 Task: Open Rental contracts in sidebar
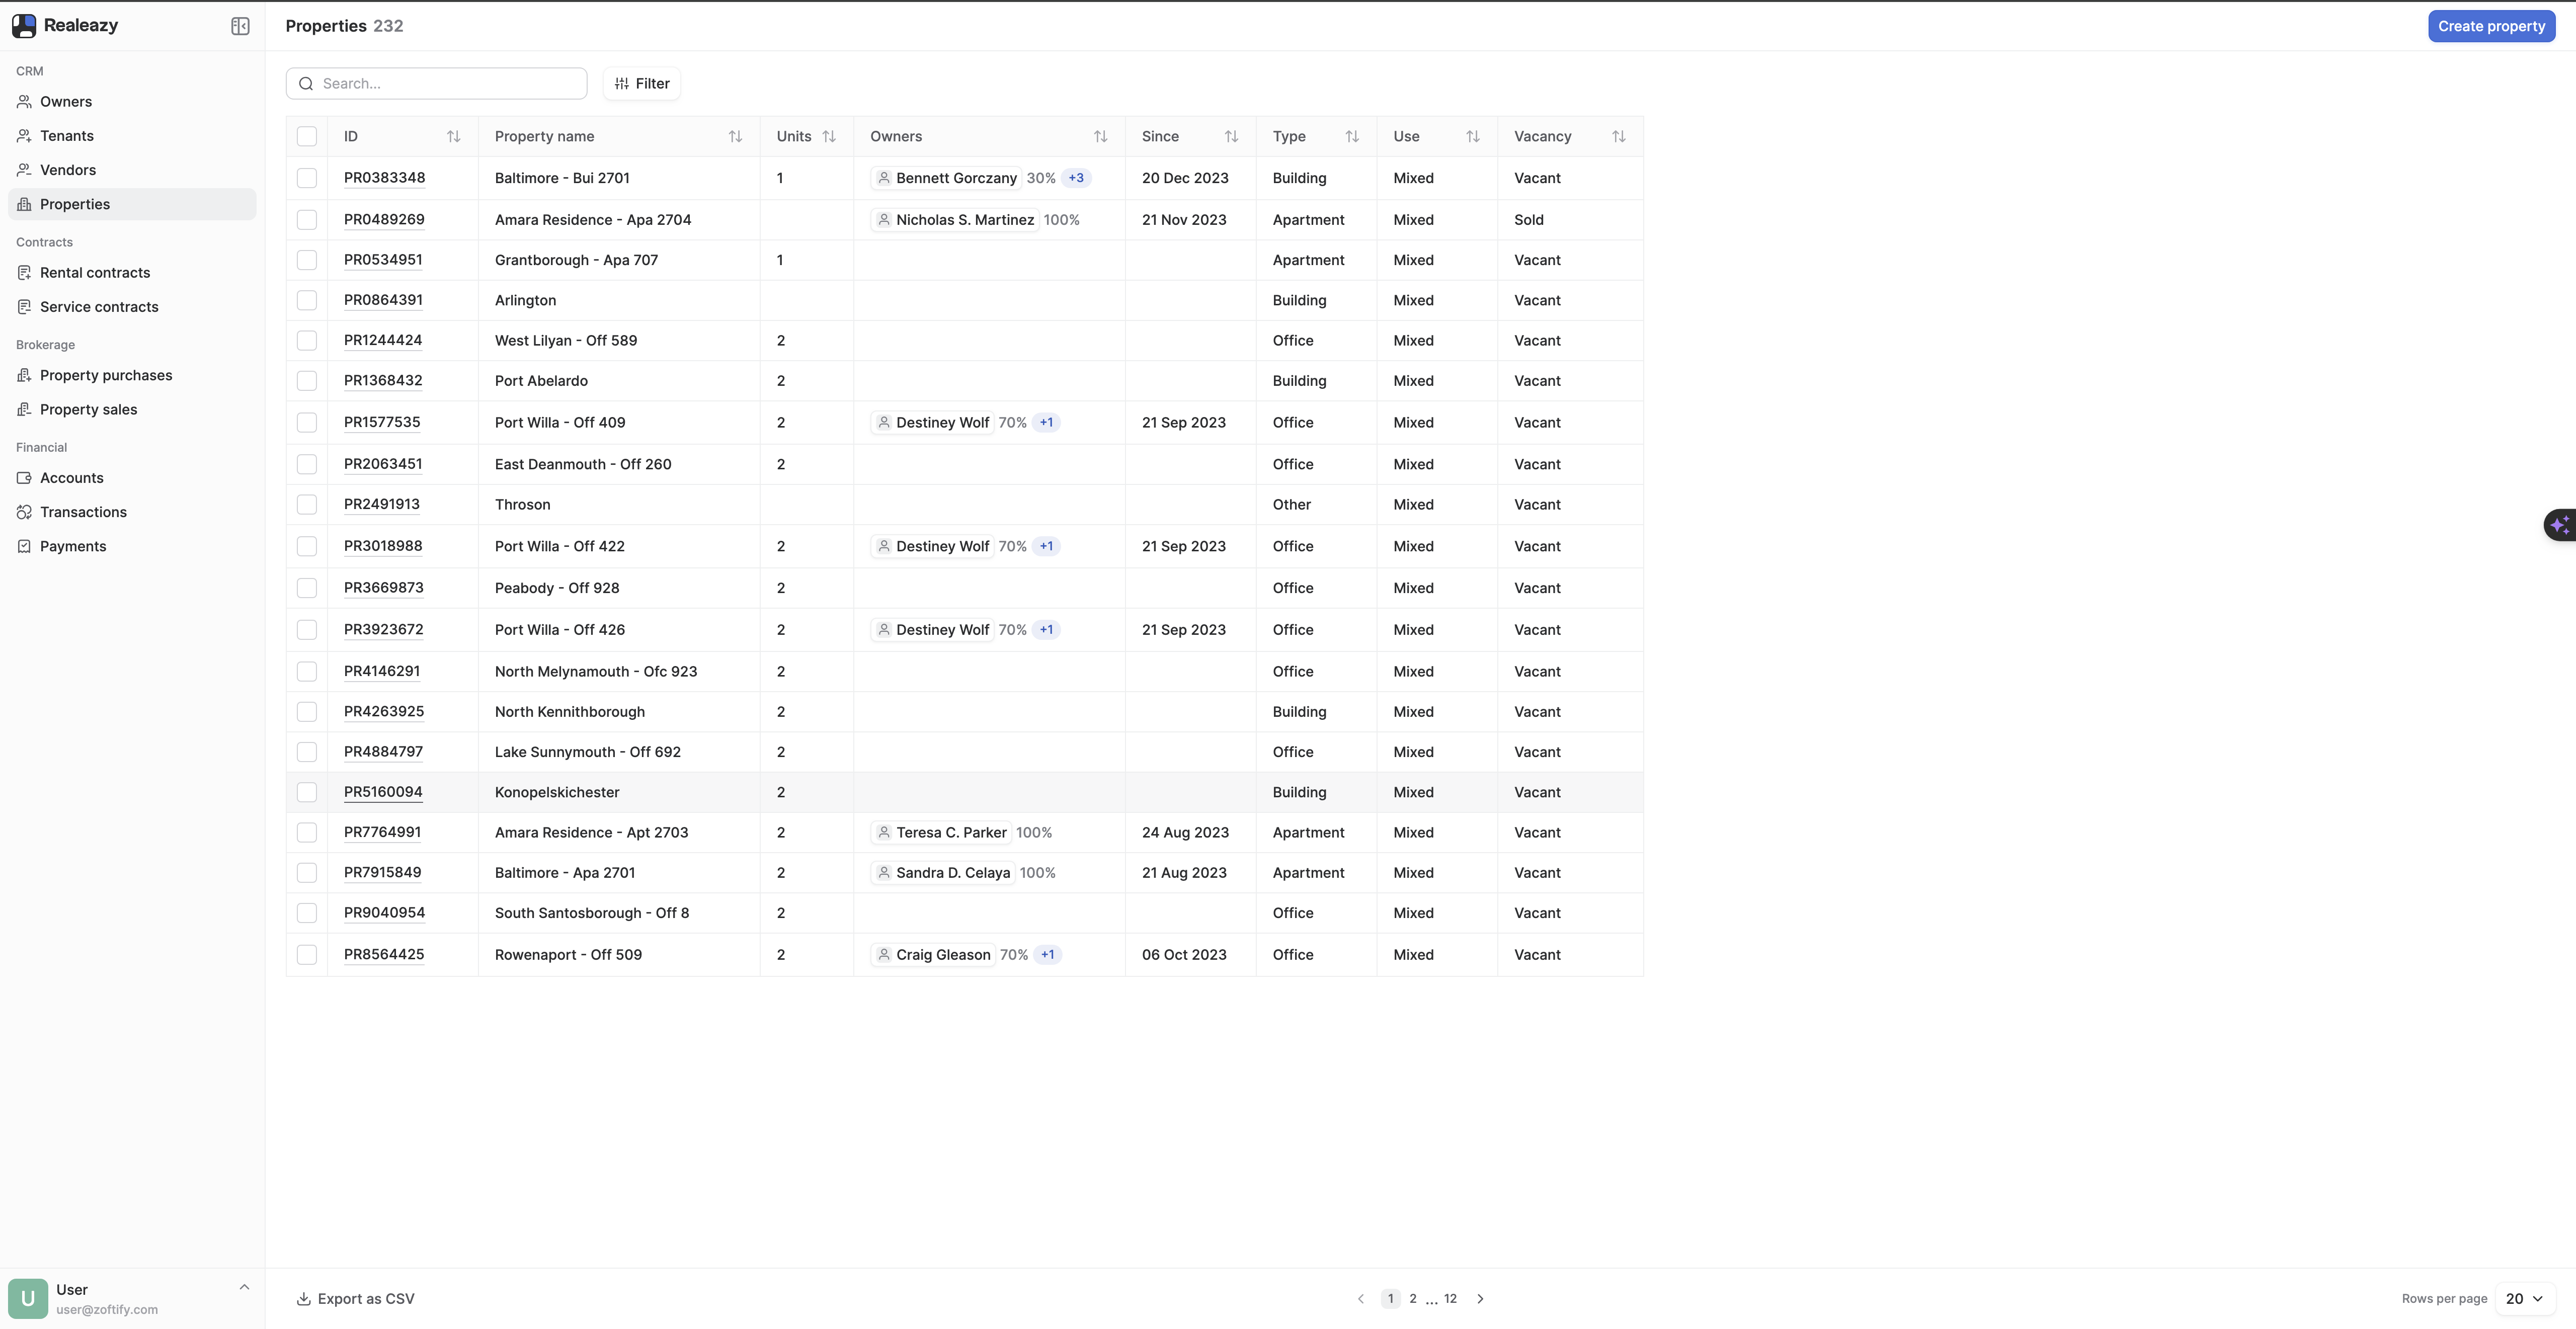[x=95, y=273]
